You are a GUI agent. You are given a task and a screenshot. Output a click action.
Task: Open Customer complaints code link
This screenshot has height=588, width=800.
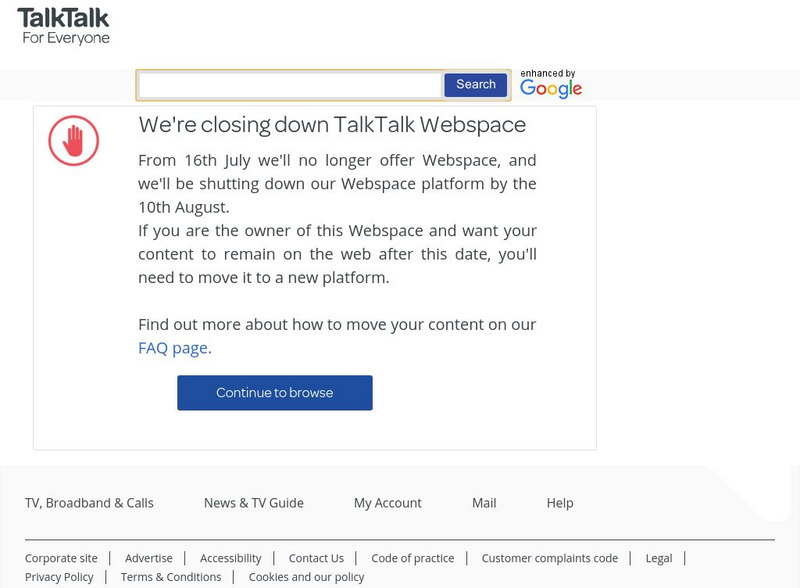(549, 558)
